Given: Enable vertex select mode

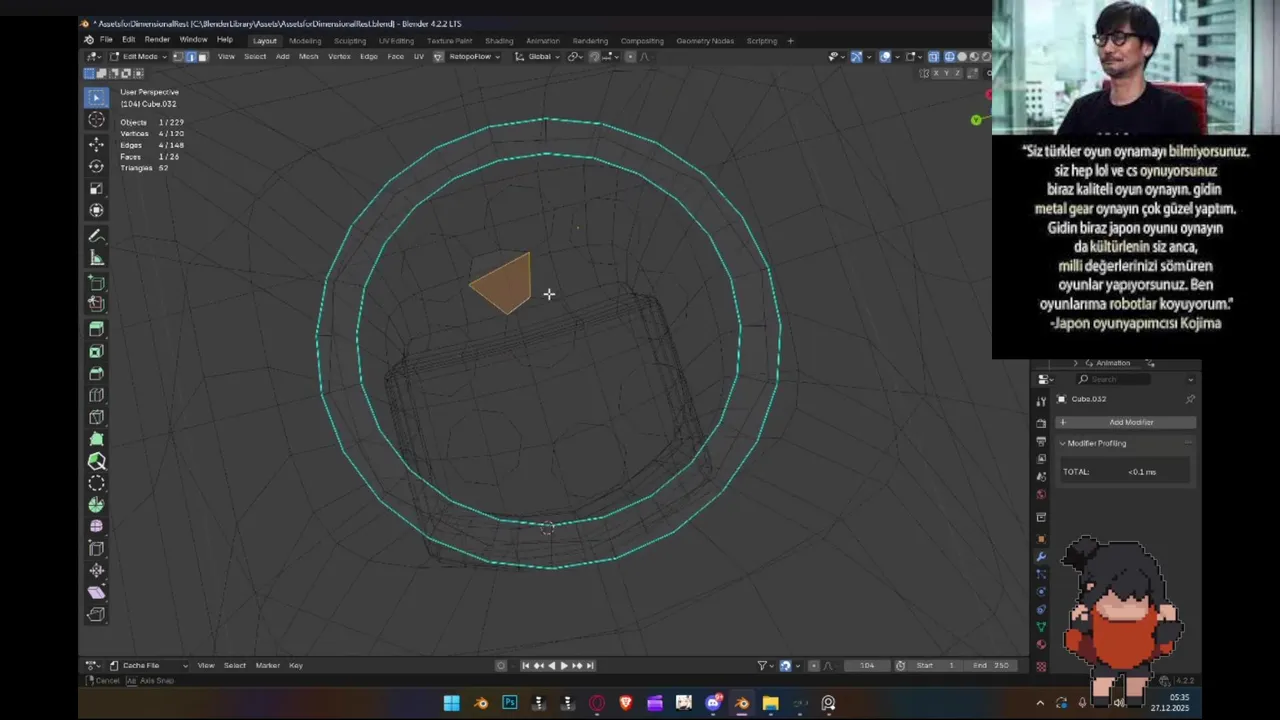Looking at the screenshot, I should [x=179, y=56].
